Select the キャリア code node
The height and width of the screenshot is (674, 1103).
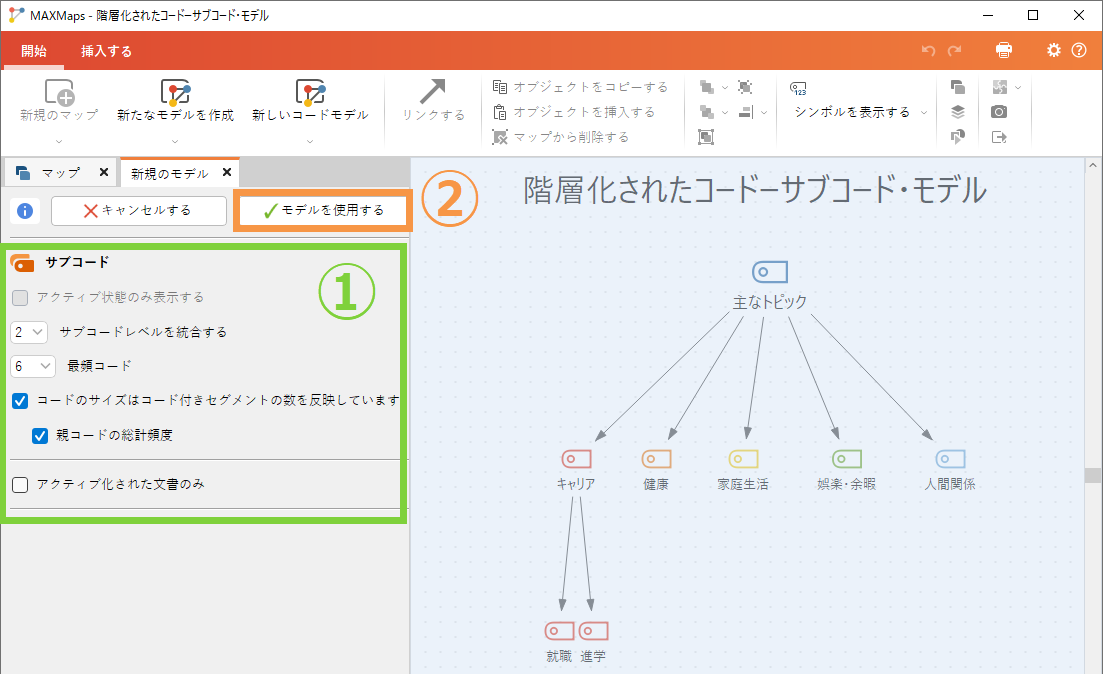[576, 459]
